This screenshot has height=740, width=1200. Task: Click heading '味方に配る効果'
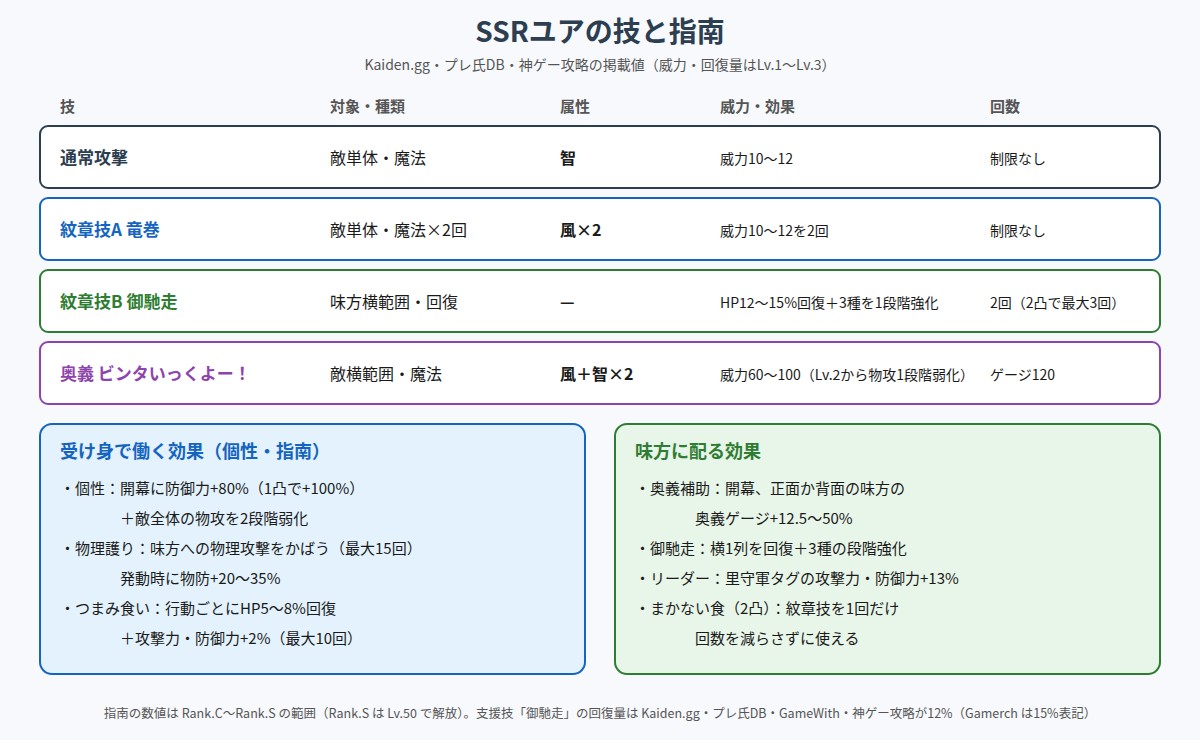pyautogui.click(x=698, y=451)
